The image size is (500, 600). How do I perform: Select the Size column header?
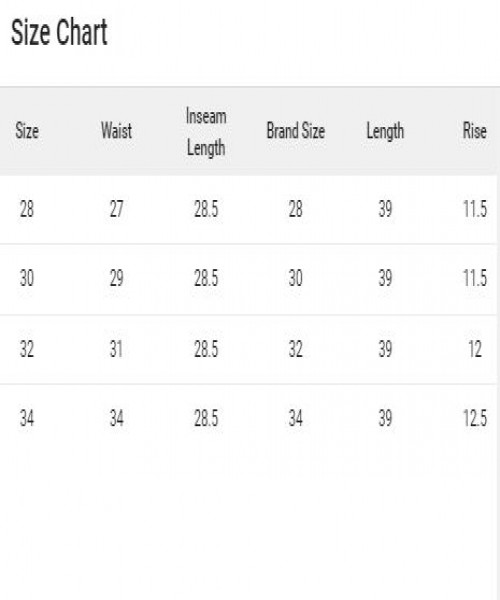tap(27, 131)
